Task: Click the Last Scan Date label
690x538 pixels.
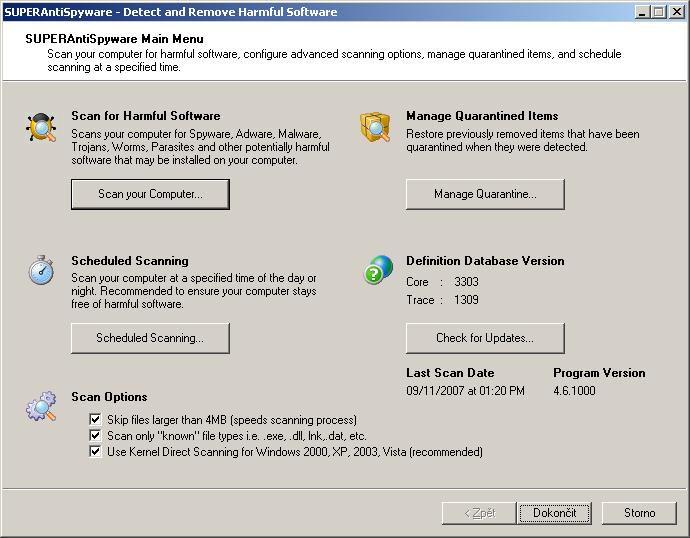Action: pyautogui.click(x=450, y=373)
